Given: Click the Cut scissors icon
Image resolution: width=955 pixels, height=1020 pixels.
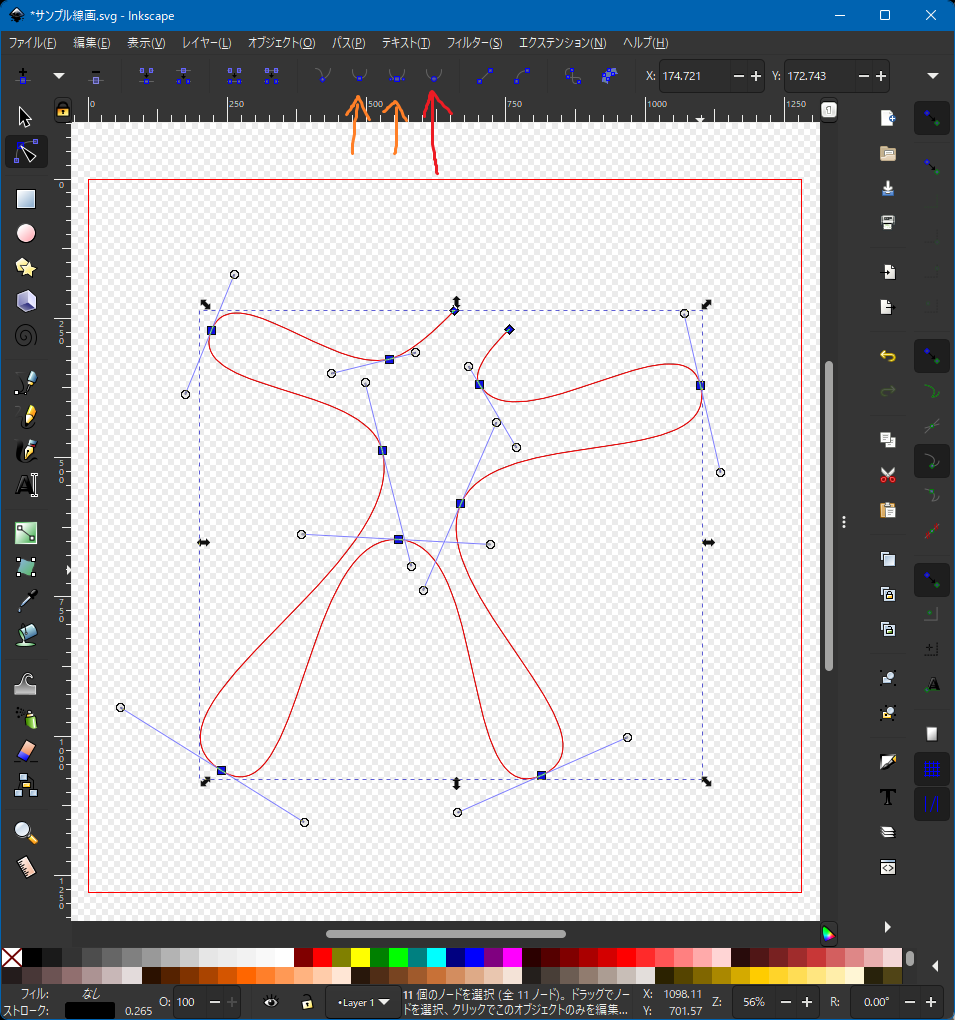Looking at the screenshot, I should [888, 475].
